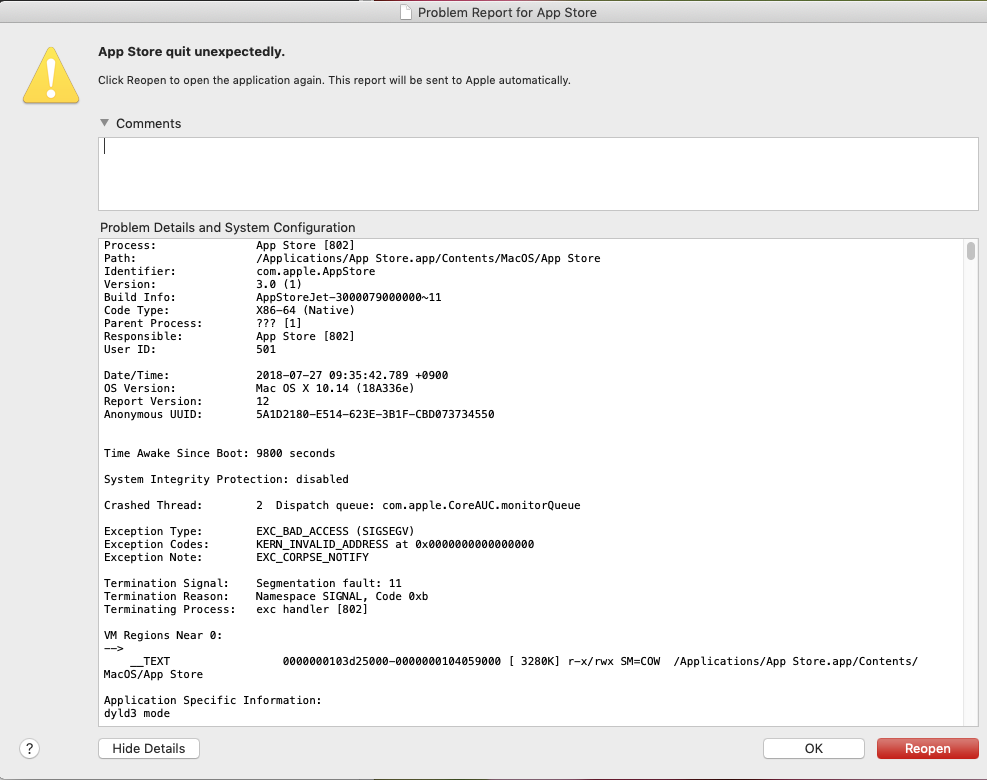Click Crashed Thread com.apple.CoreAUC.monitorQueue line

[x=342, y=506]
